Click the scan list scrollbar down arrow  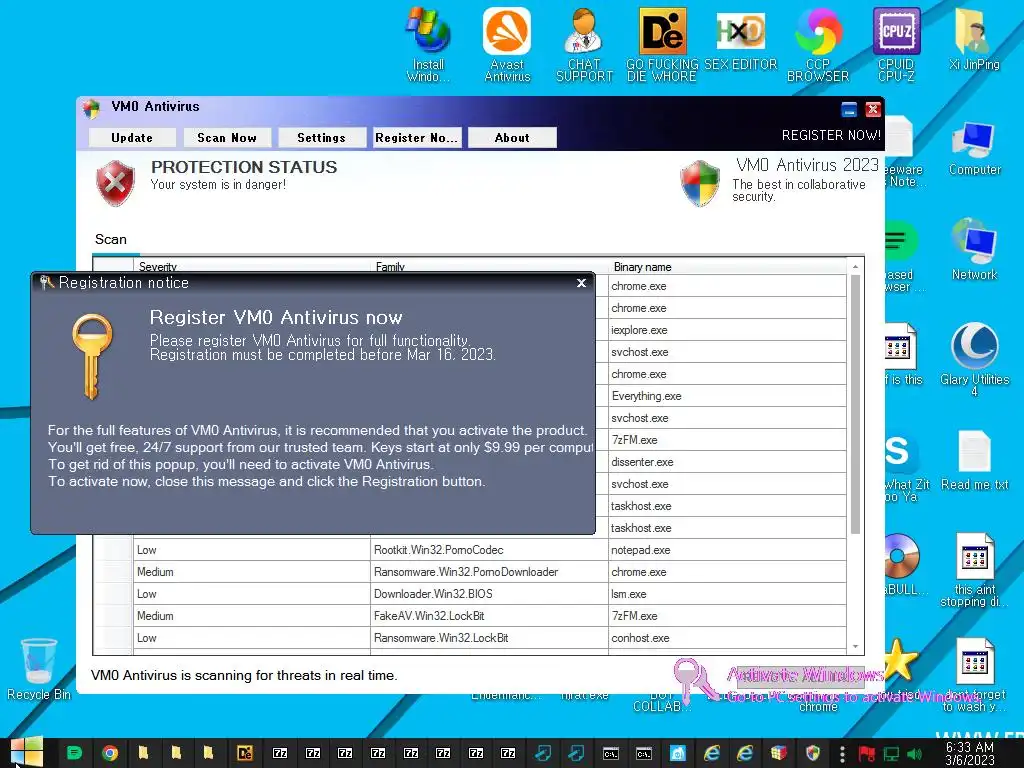[855, 647]
